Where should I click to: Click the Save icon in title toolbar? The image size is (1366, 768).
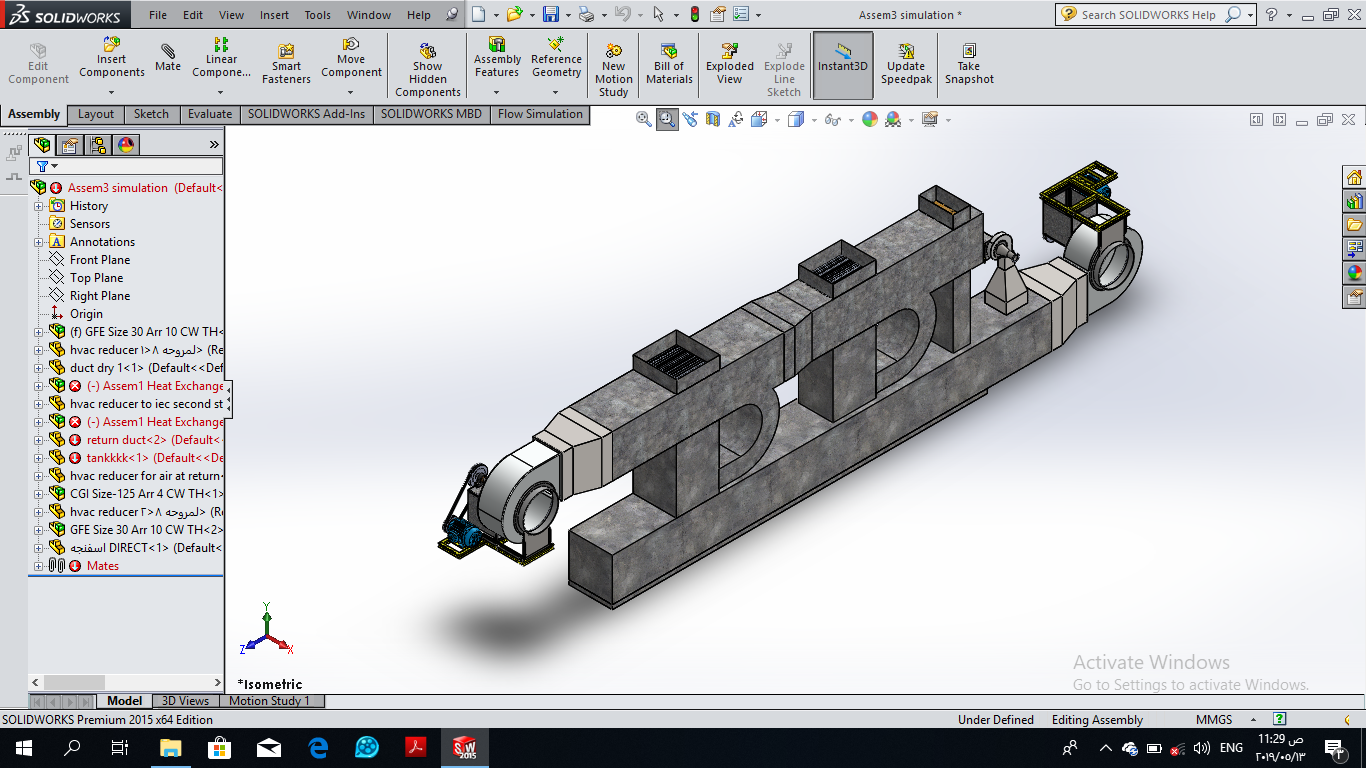pyautogui.click(x=551, y=14)
